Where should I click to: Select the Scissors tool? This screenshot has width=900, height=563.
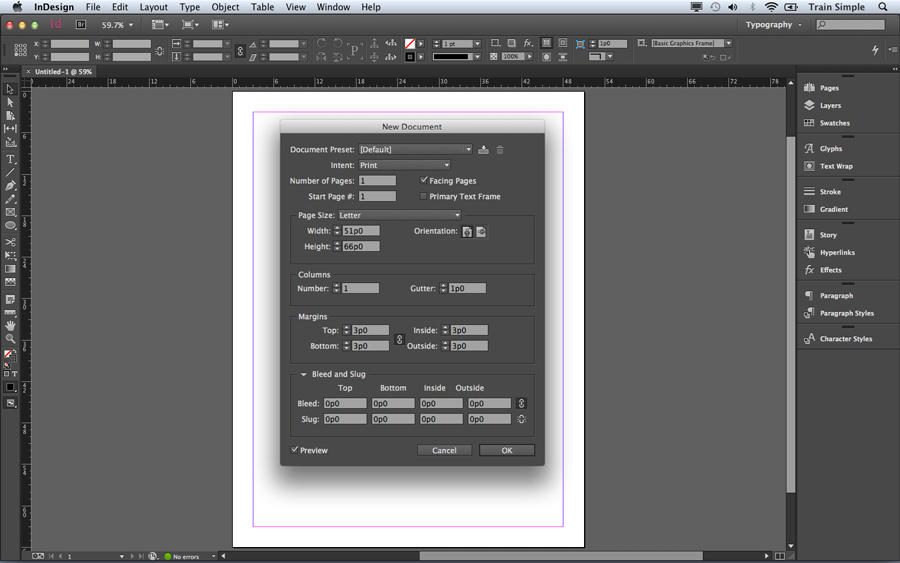point(10,242)
